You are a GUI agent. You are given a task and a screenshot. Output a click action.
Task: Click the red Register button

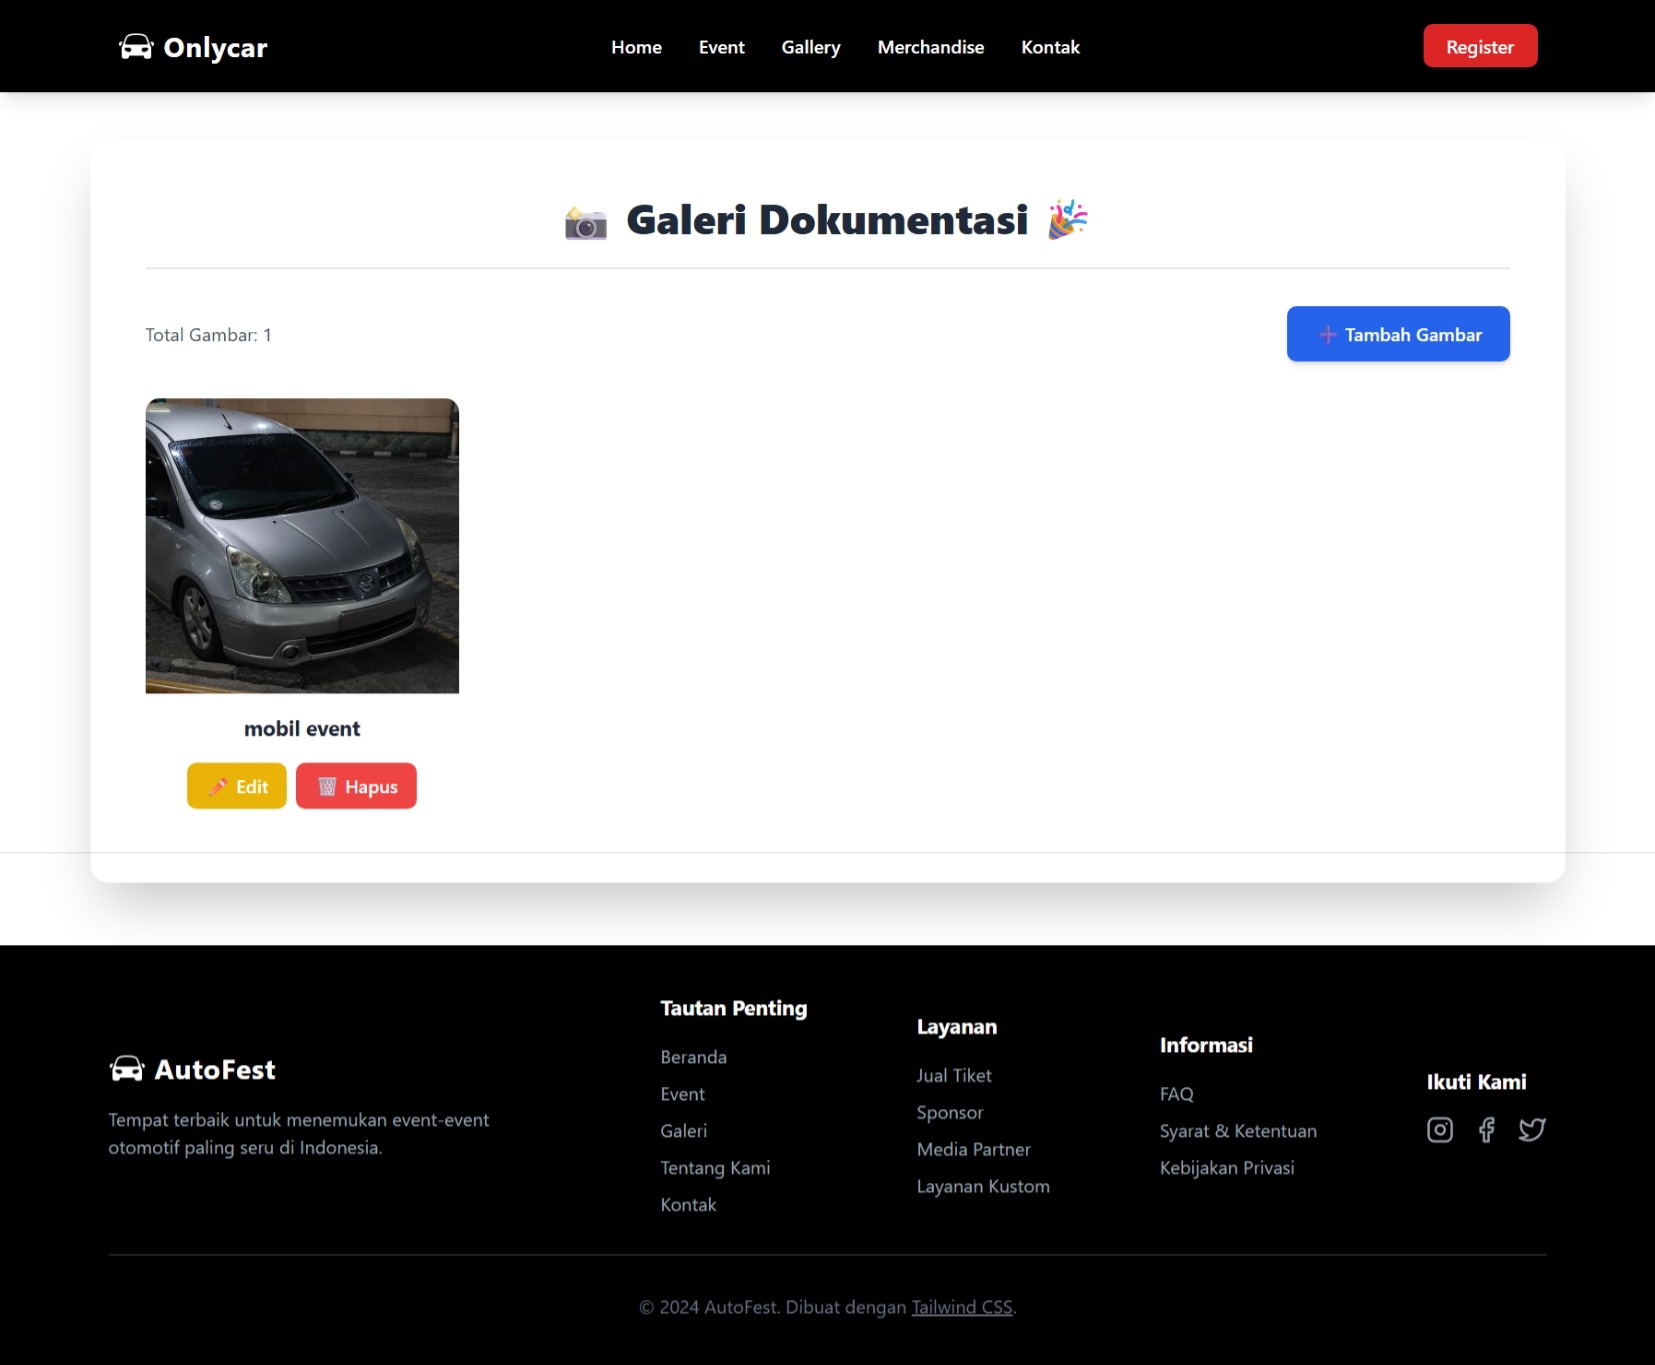click(x=1480, y=46)
